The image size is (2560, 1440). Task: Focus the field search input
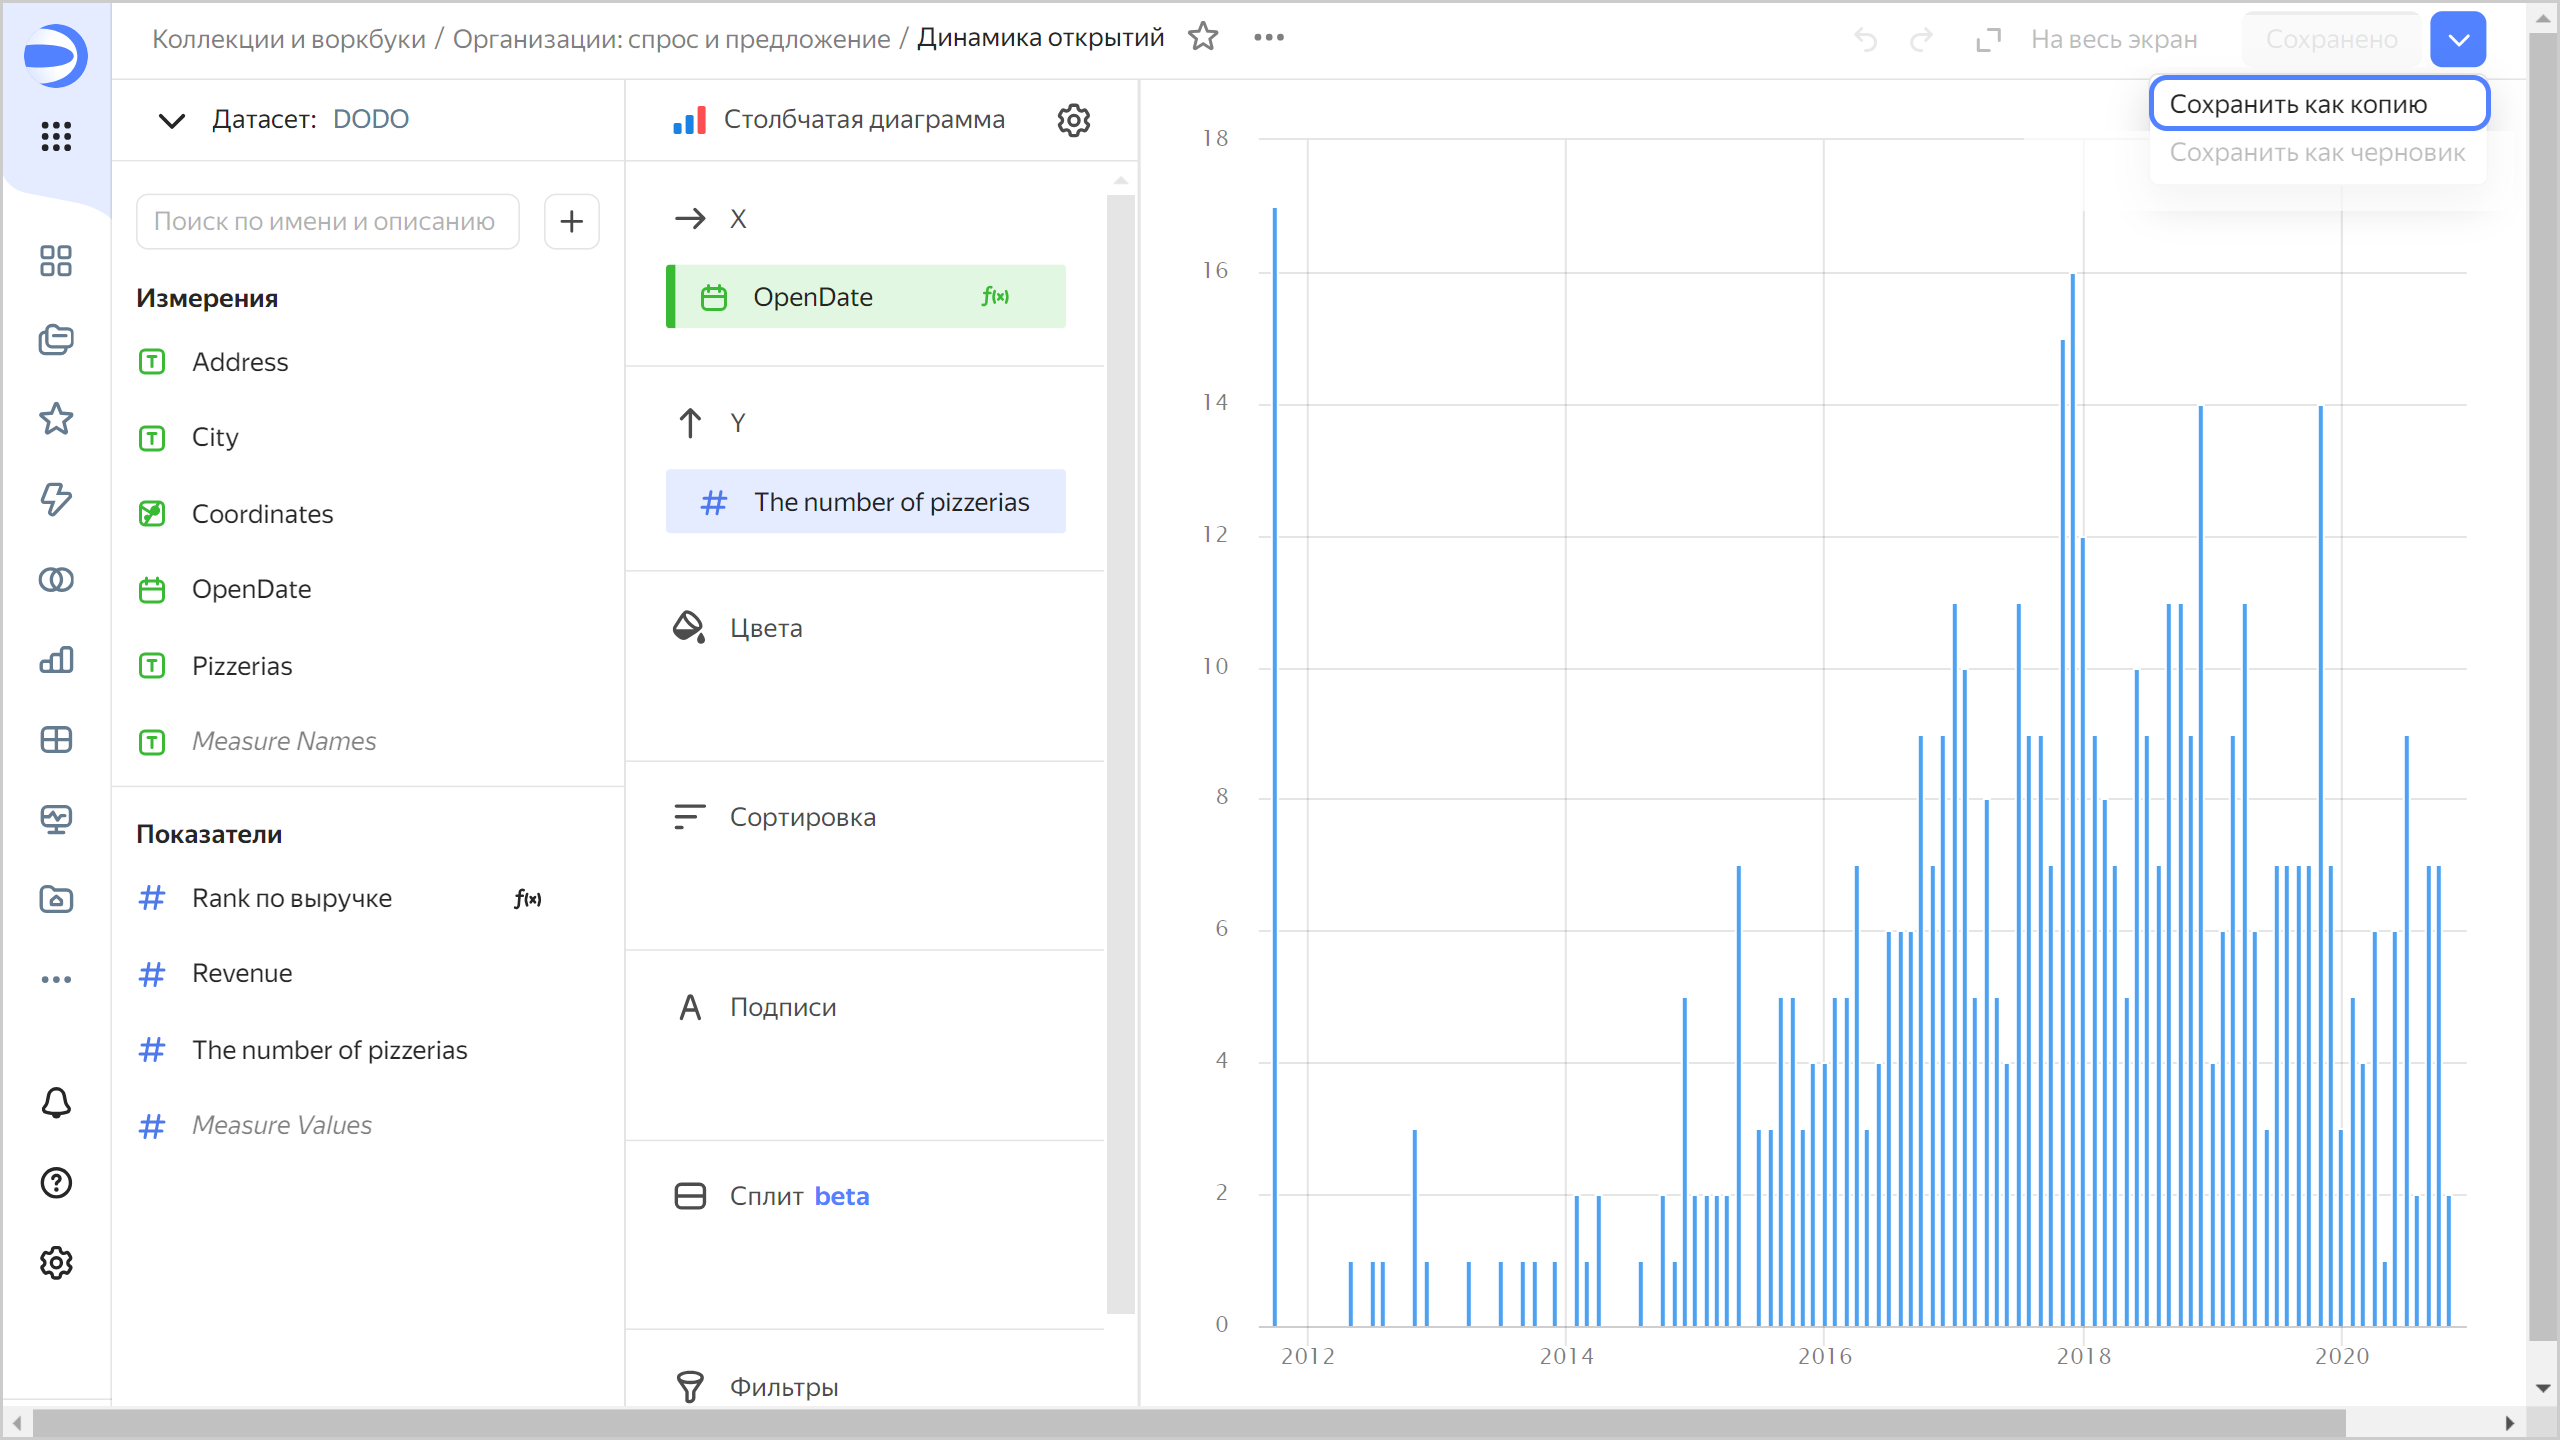pos(327,221)
